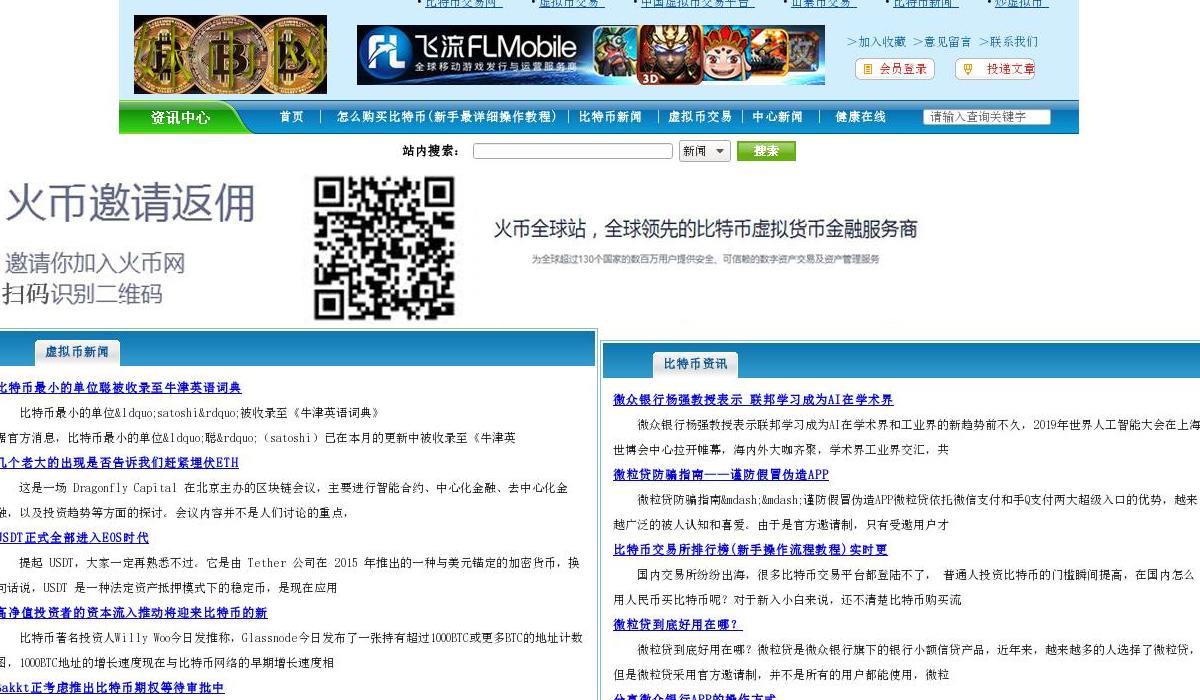Click the green 搜索 button
The width and height of the screenshot is (1200, 700).
[x=766, y=151]
